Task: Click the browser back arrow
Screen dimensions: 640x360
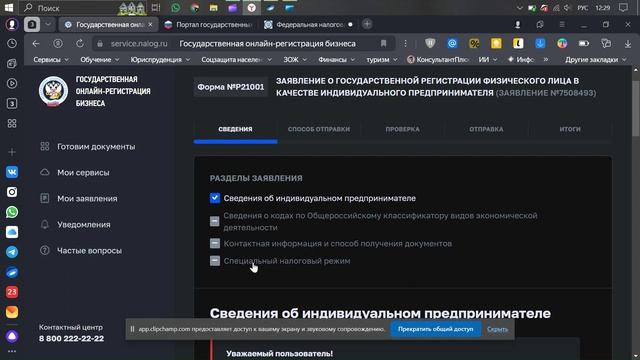Action: pyautogui.click(x=36, y=43)
